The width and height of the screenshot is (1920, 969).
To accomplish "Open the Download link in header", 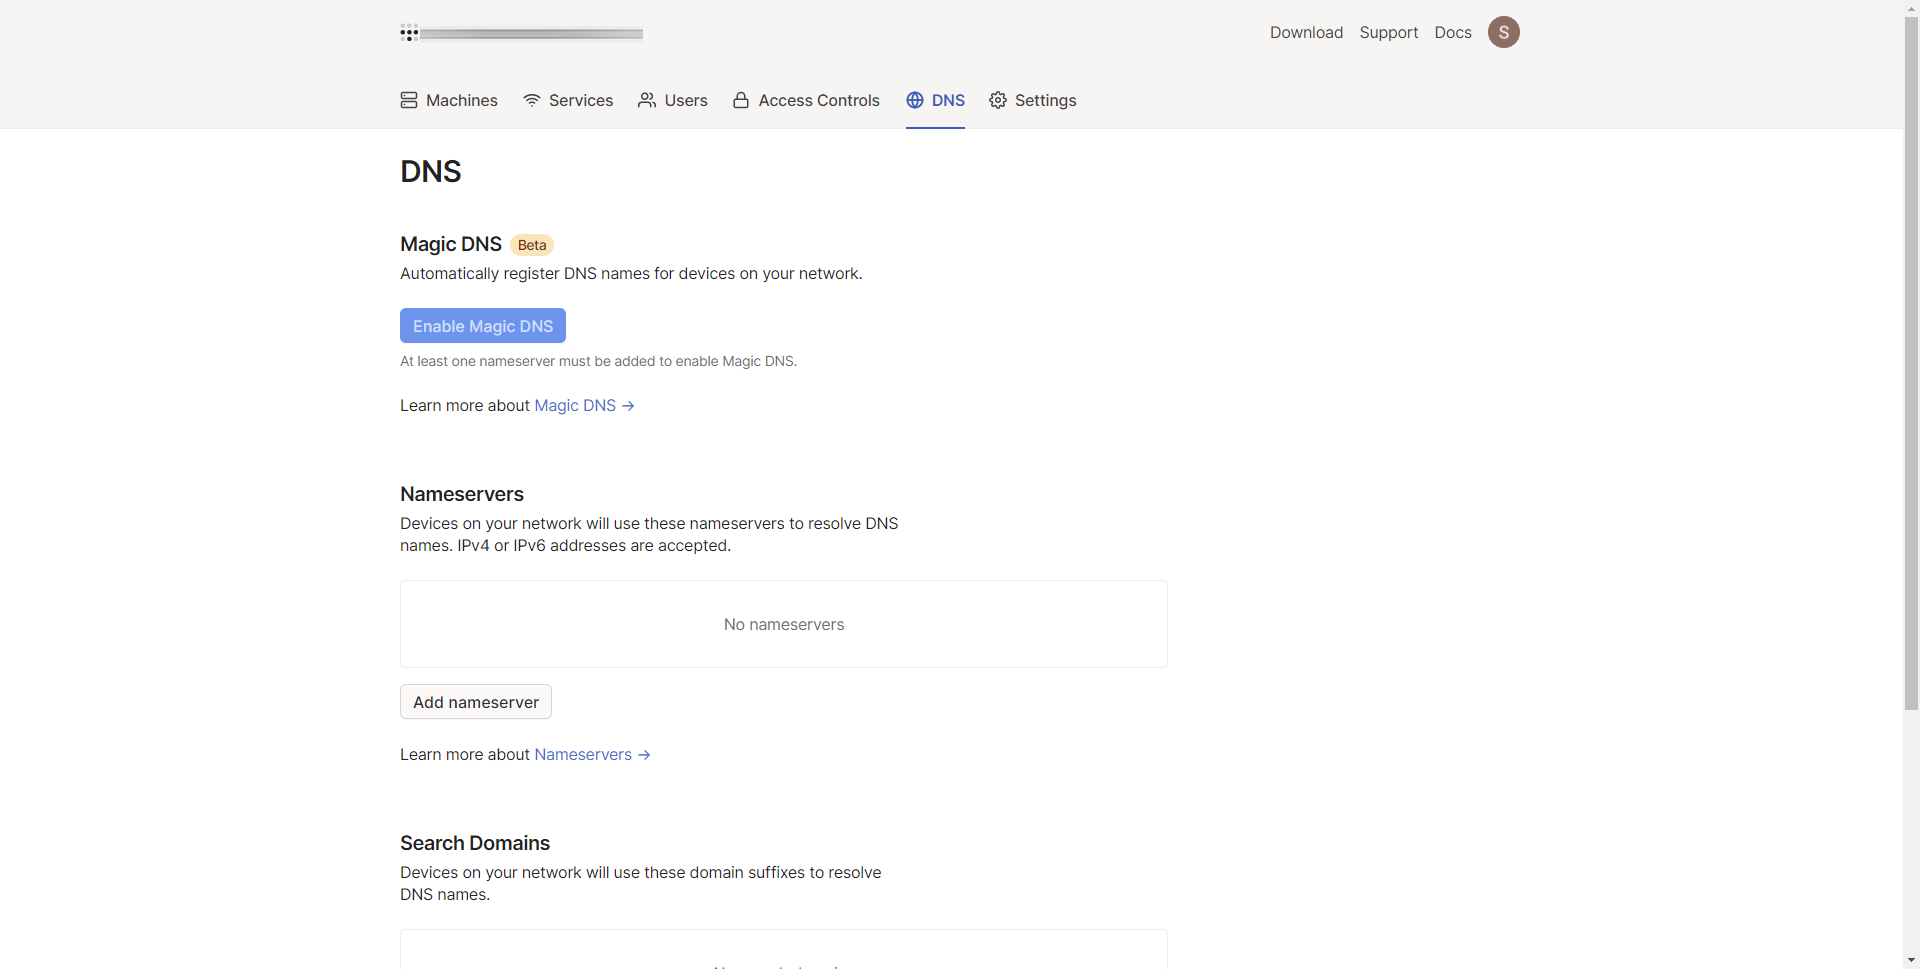I will click(1306, 32).
